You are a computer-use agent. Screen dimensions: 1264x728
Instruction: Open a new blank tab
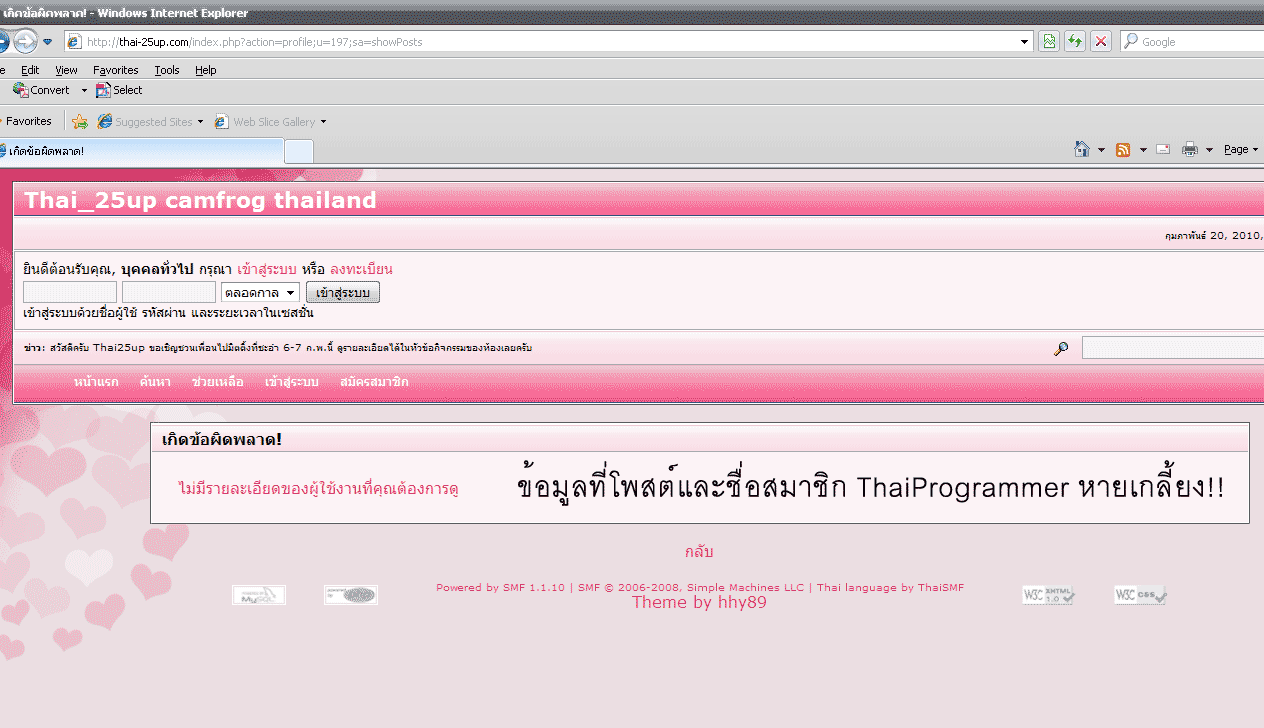[299, 151]
